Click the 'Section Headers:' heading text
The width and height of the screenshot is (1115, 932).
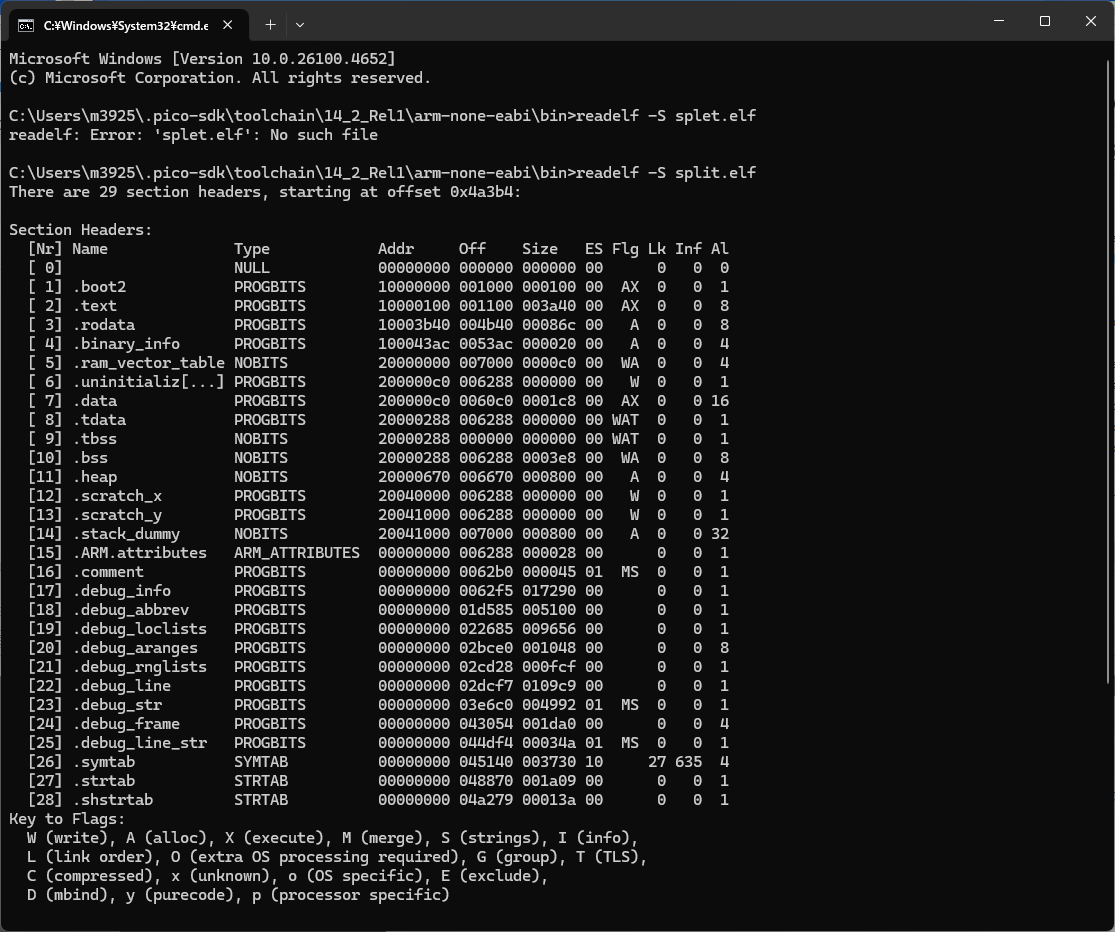tap(80, 230)
